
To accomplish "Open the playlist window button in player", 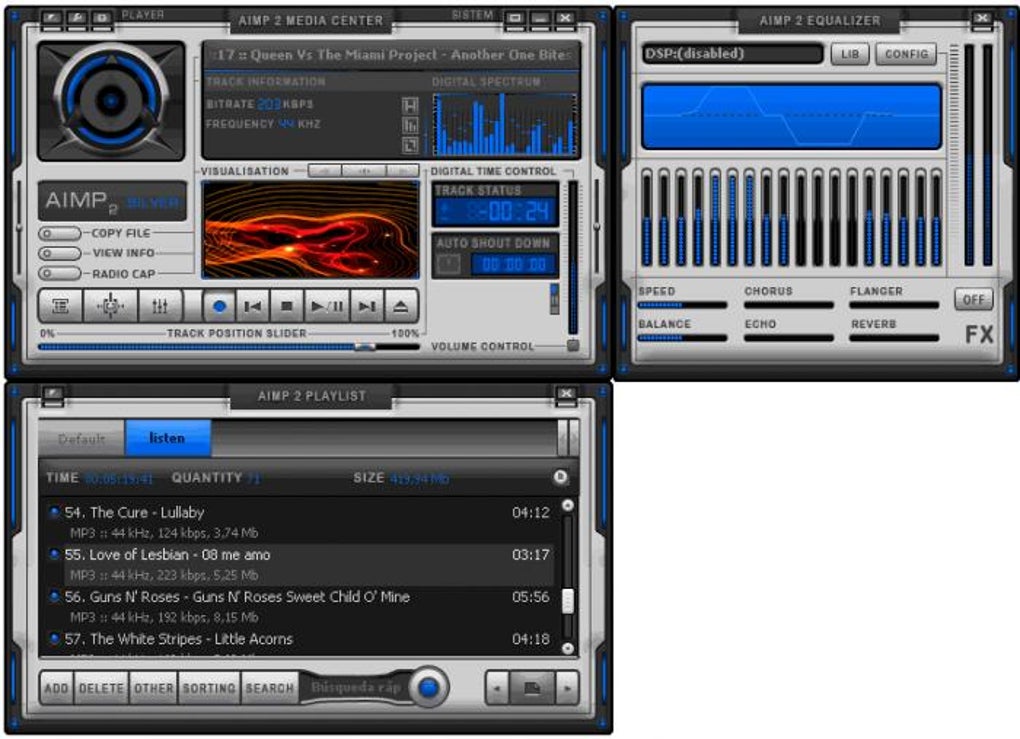I will coord(60,306).
